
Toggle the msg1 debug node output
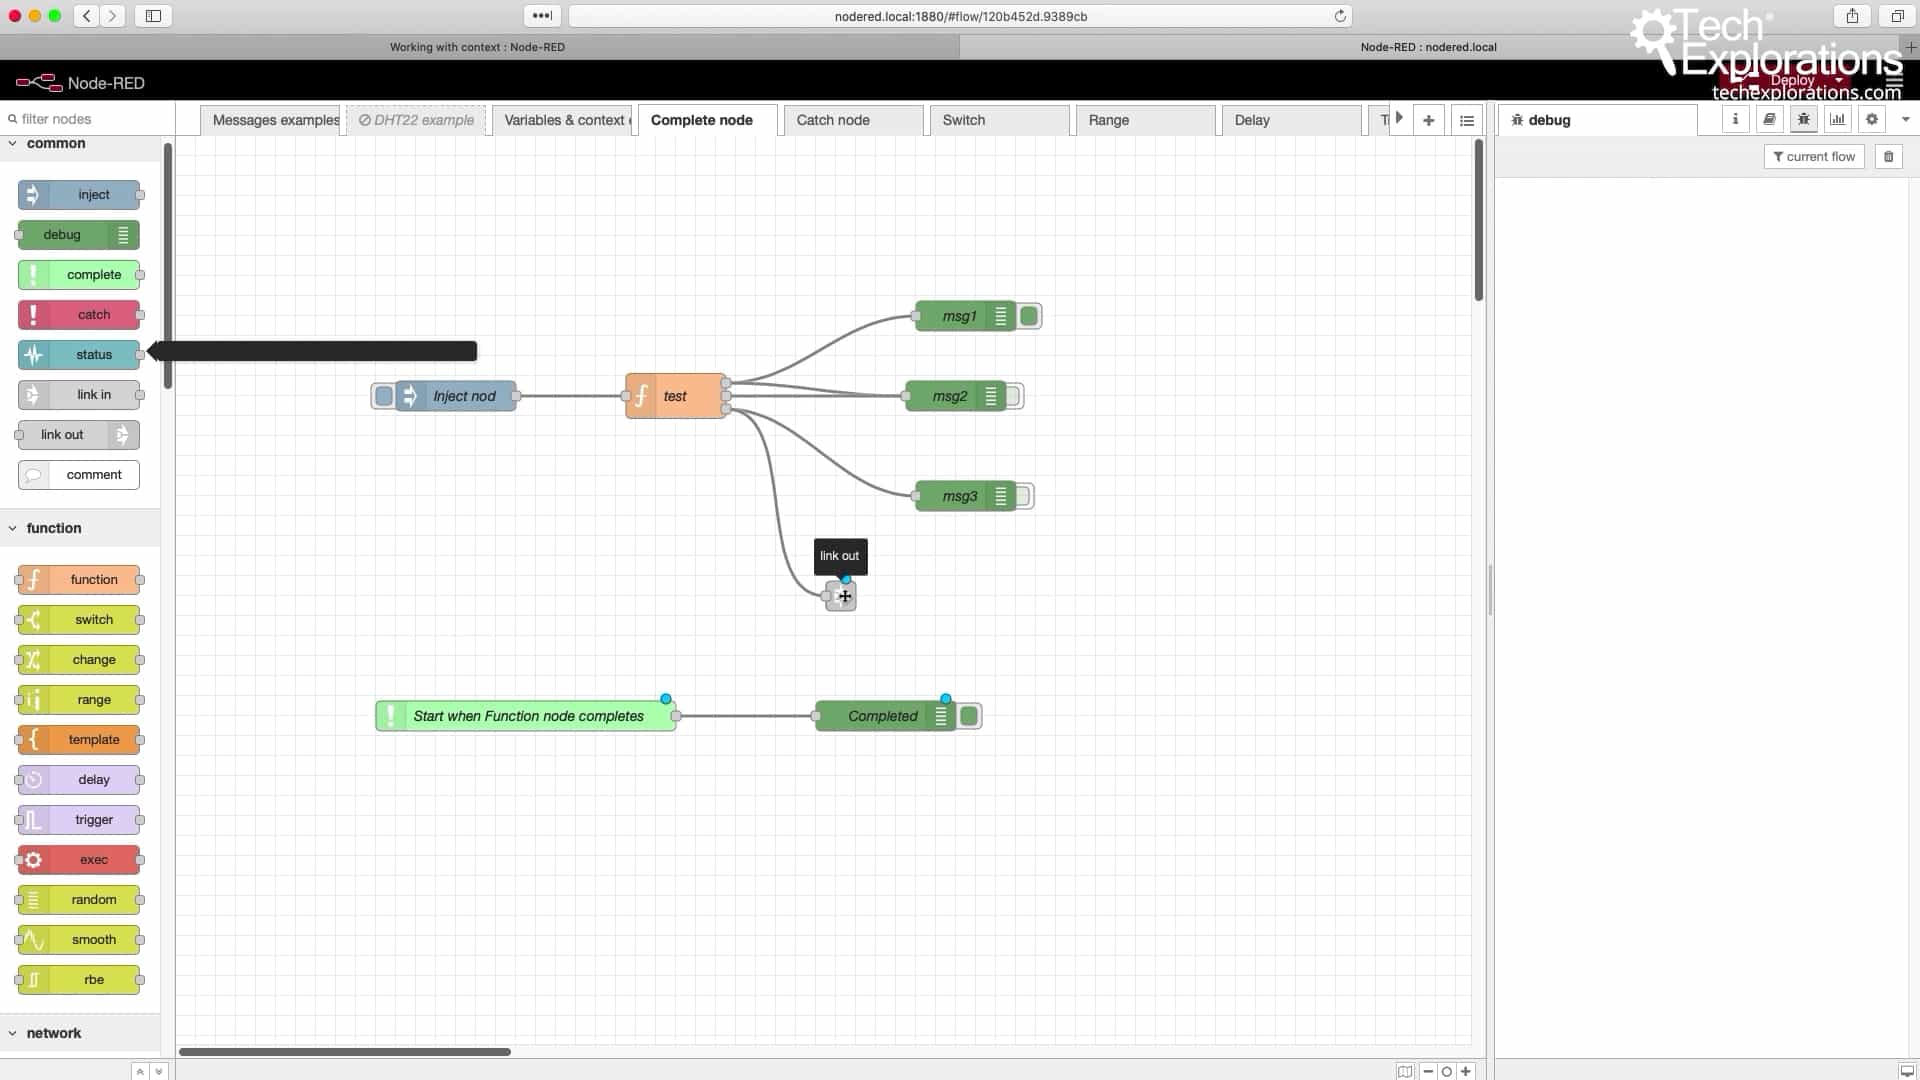coord(1029,316)
